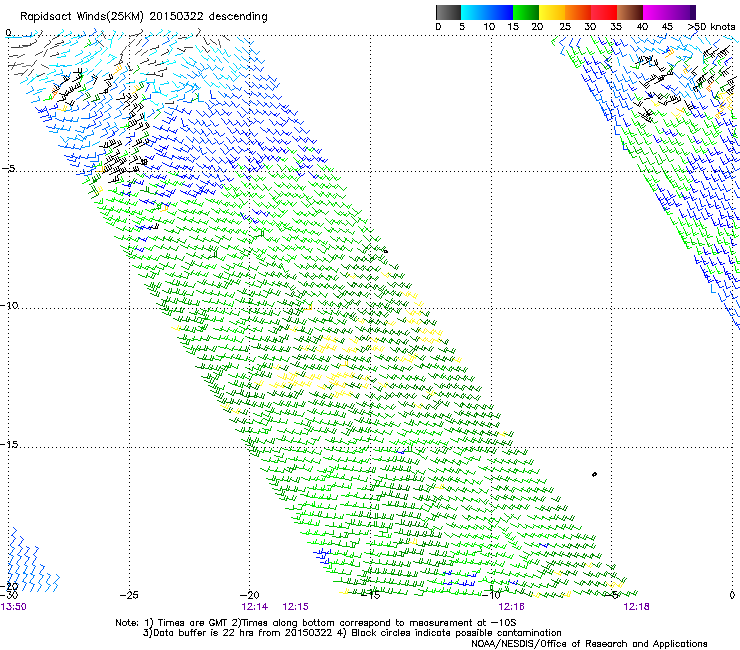Click the word 'descending' in the title
740x650 pixels.
pos(238,17)
